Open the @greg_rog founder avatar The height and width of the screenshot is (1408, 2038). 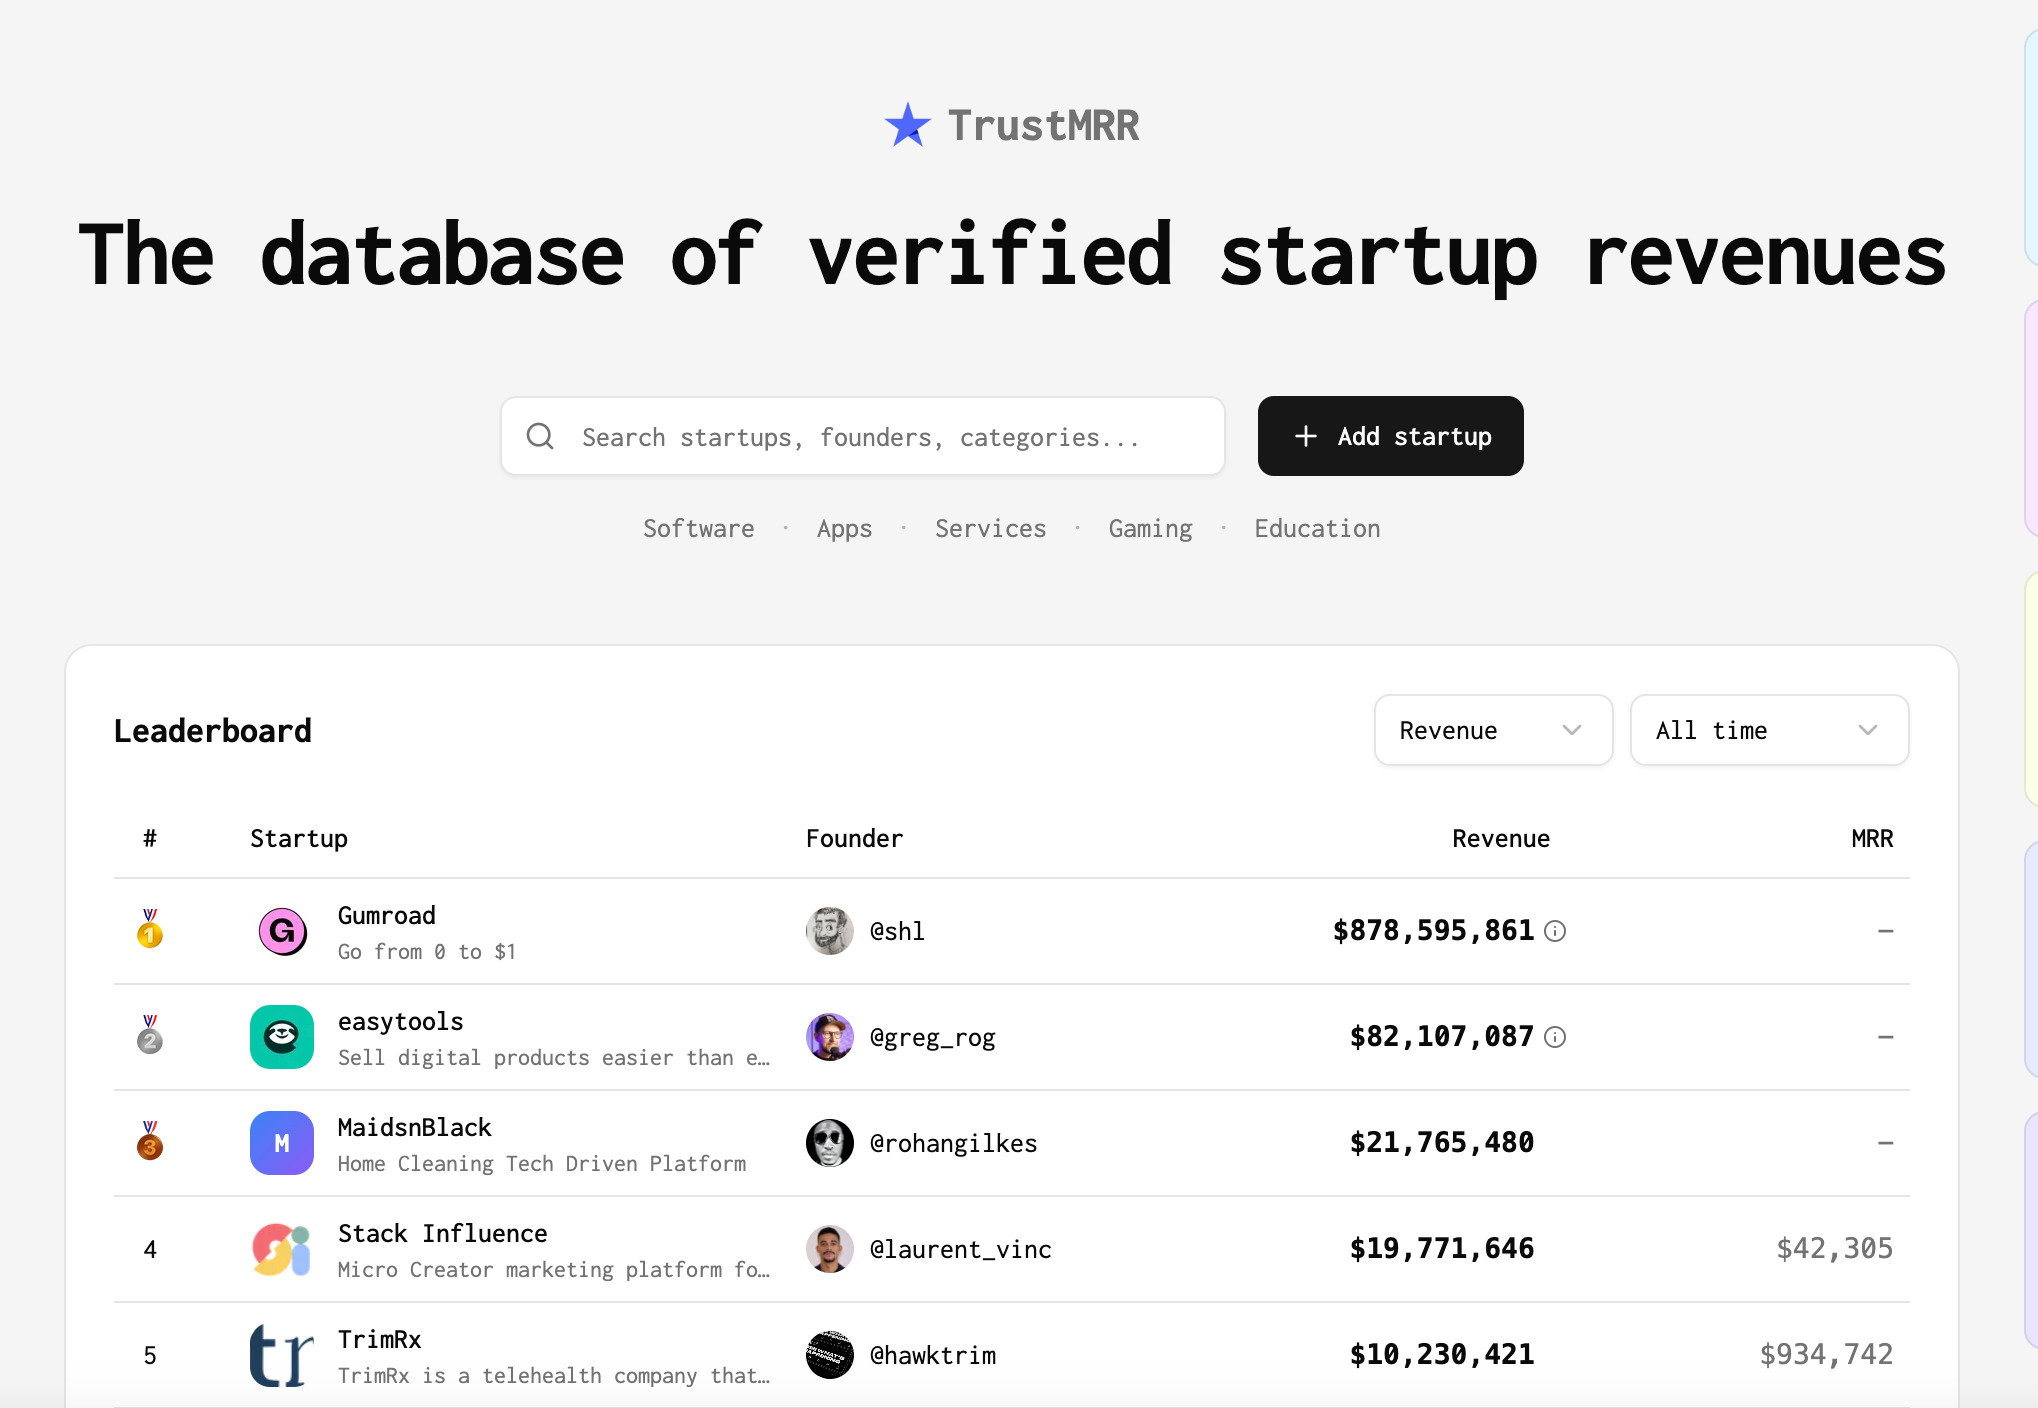pos(829,1037)
